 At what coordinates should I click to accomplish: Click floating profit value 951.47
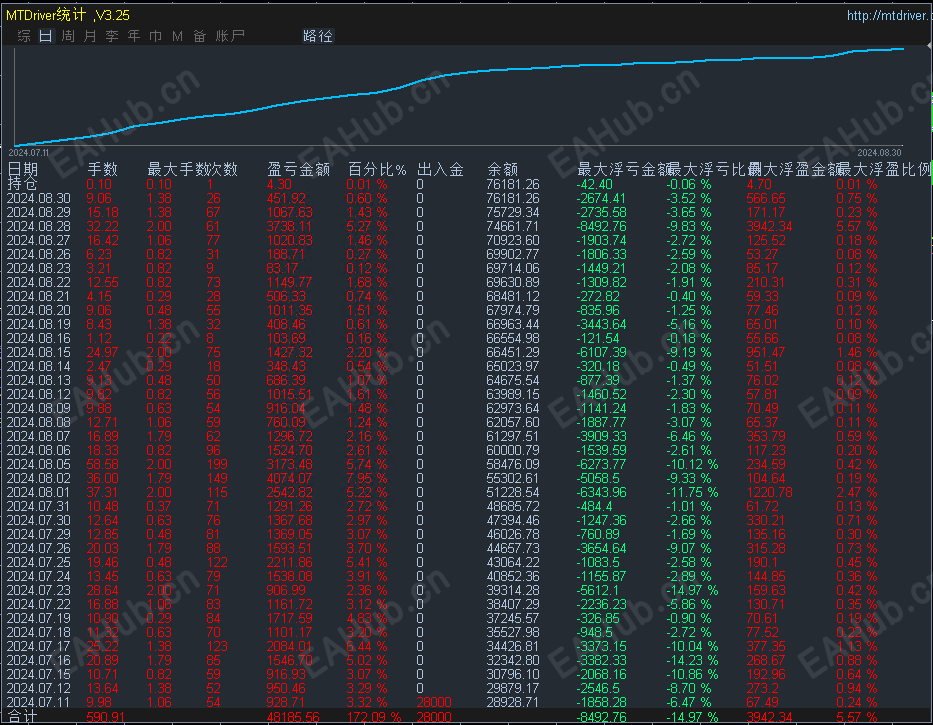[x=766, y=352]
